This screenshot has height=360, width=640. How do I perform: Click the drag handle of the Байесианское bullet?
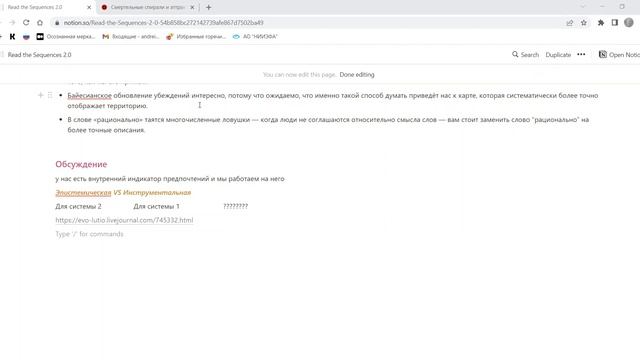[x=50, y=95]
